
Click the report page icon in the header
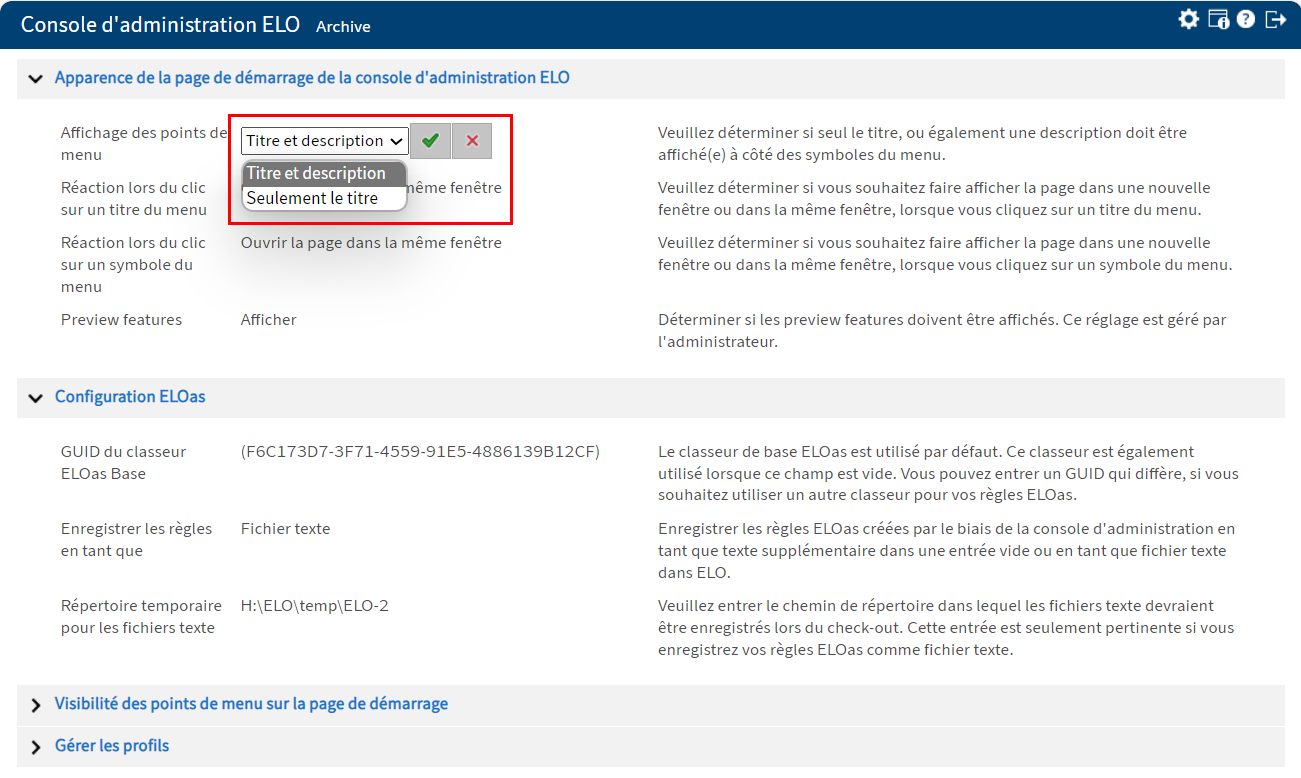point(1218,19)
